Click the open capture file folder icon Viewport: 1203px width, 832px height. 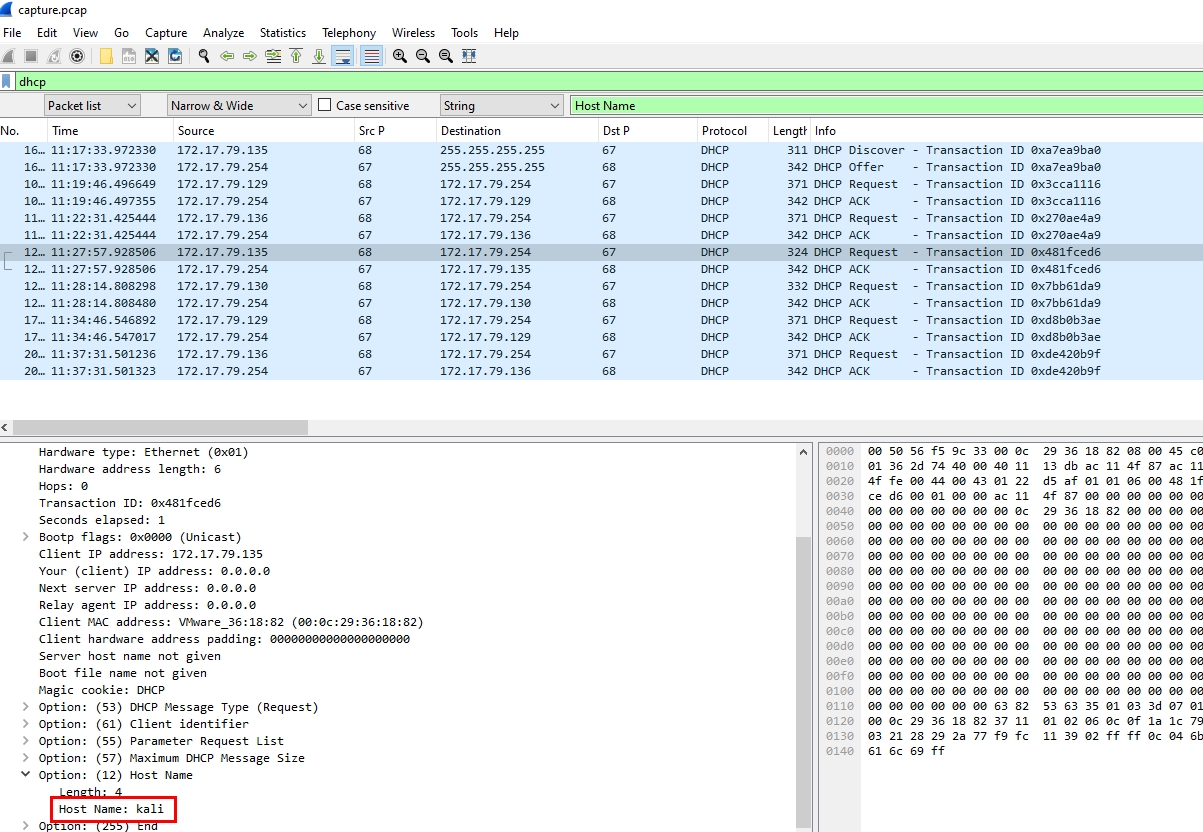106,56
